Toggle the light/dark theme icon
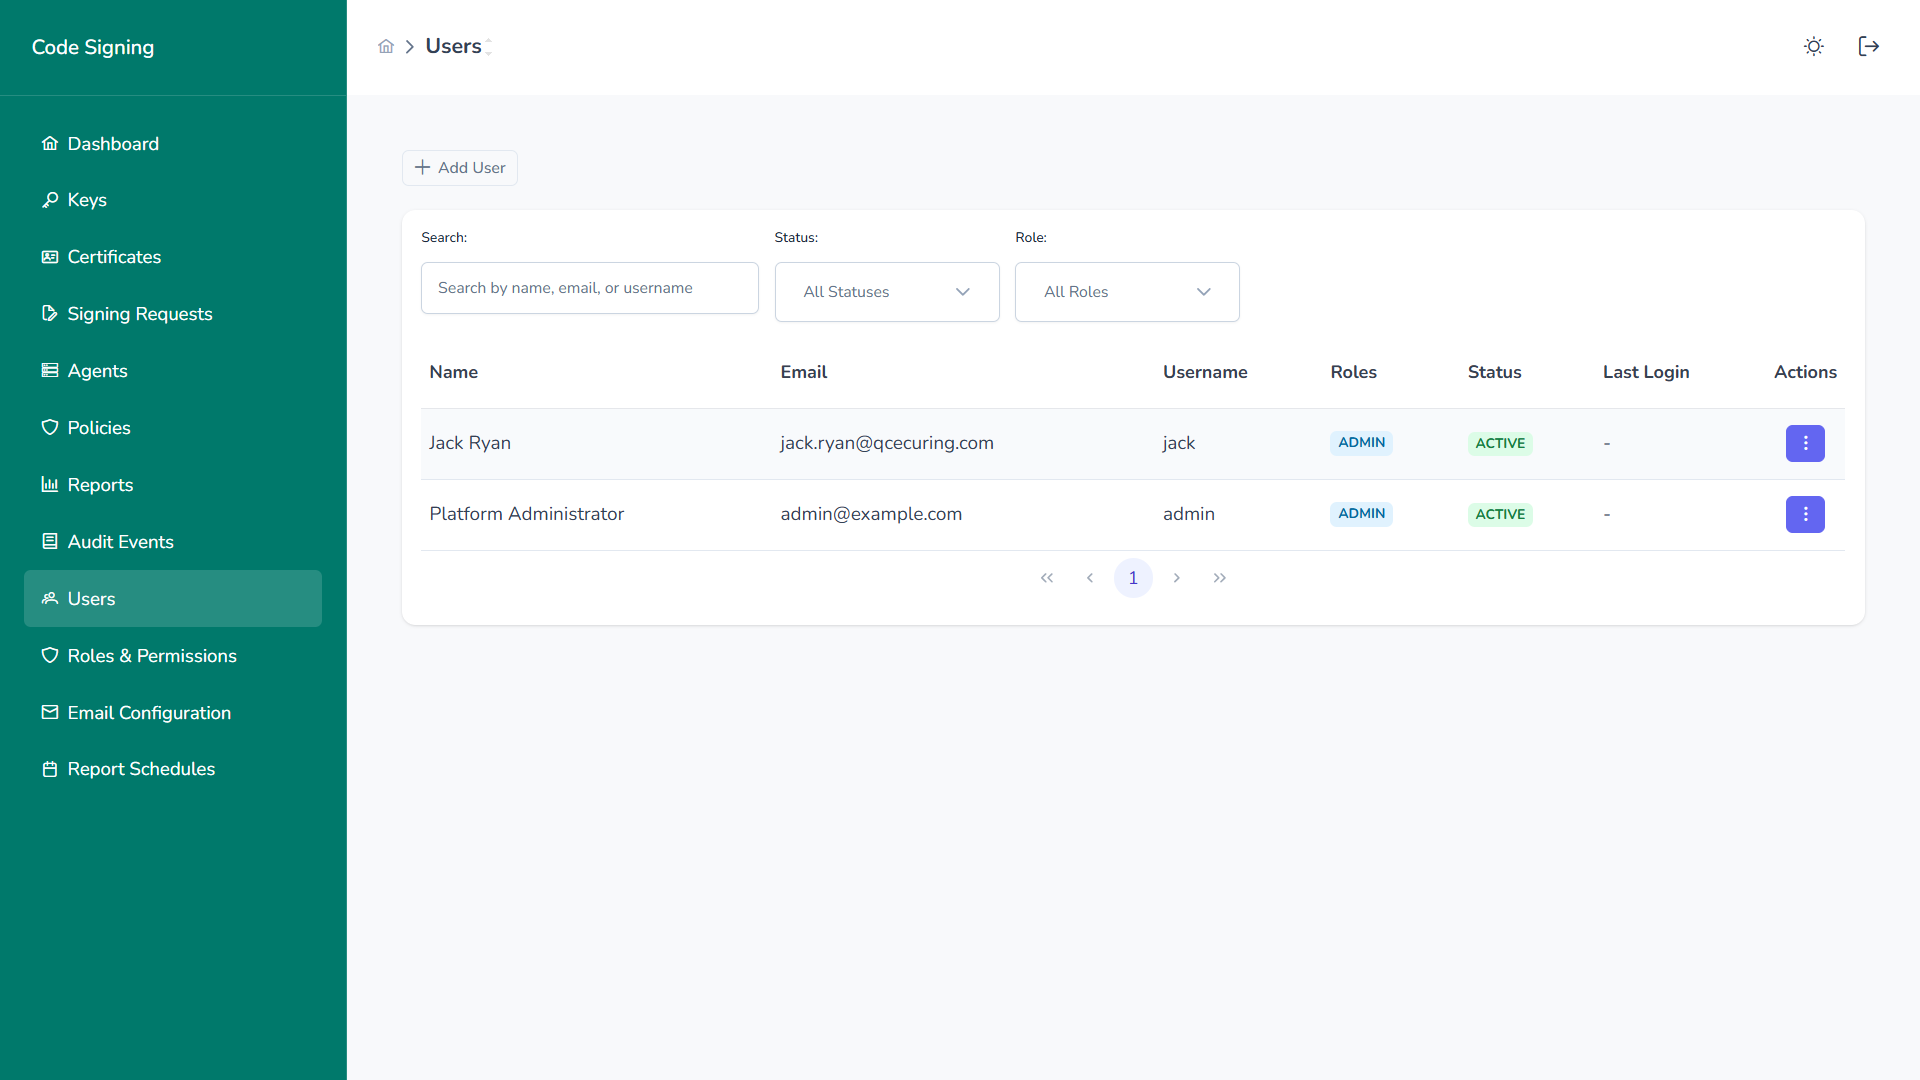The height and width of the screenshot is (1080, 1920). tap(1813, 47)
